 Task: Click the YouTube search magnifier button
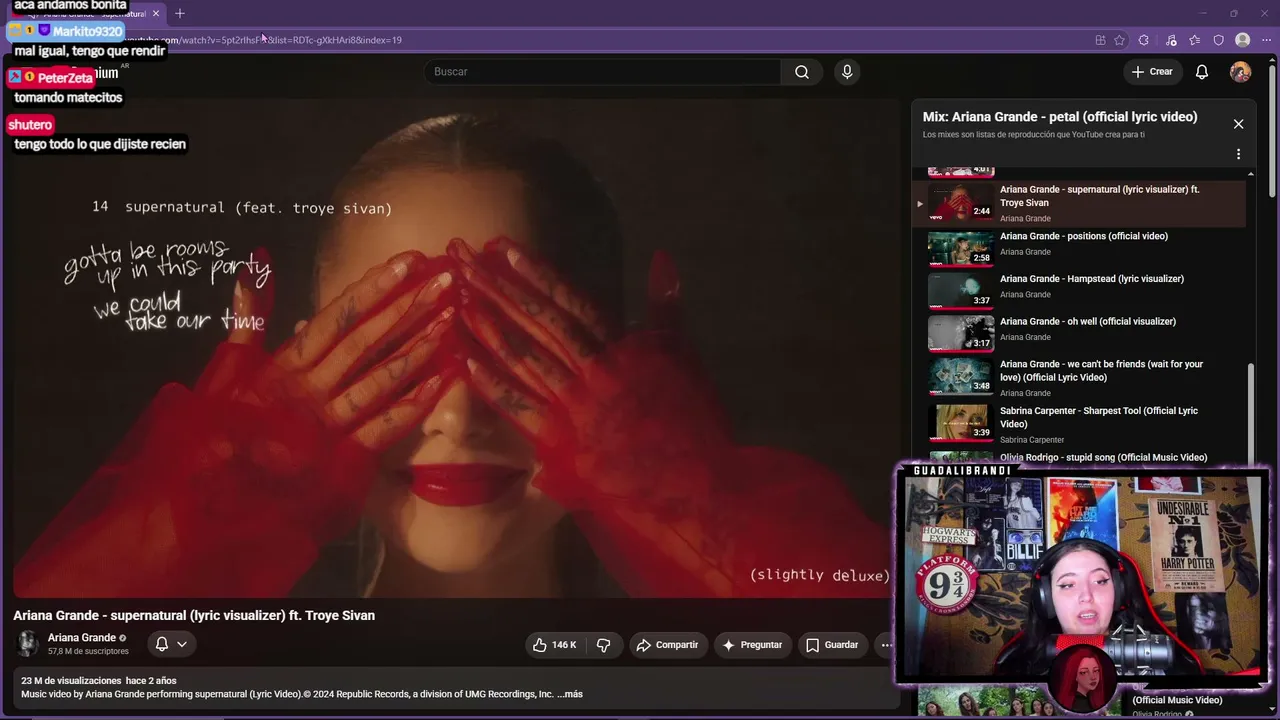[801, 72]
